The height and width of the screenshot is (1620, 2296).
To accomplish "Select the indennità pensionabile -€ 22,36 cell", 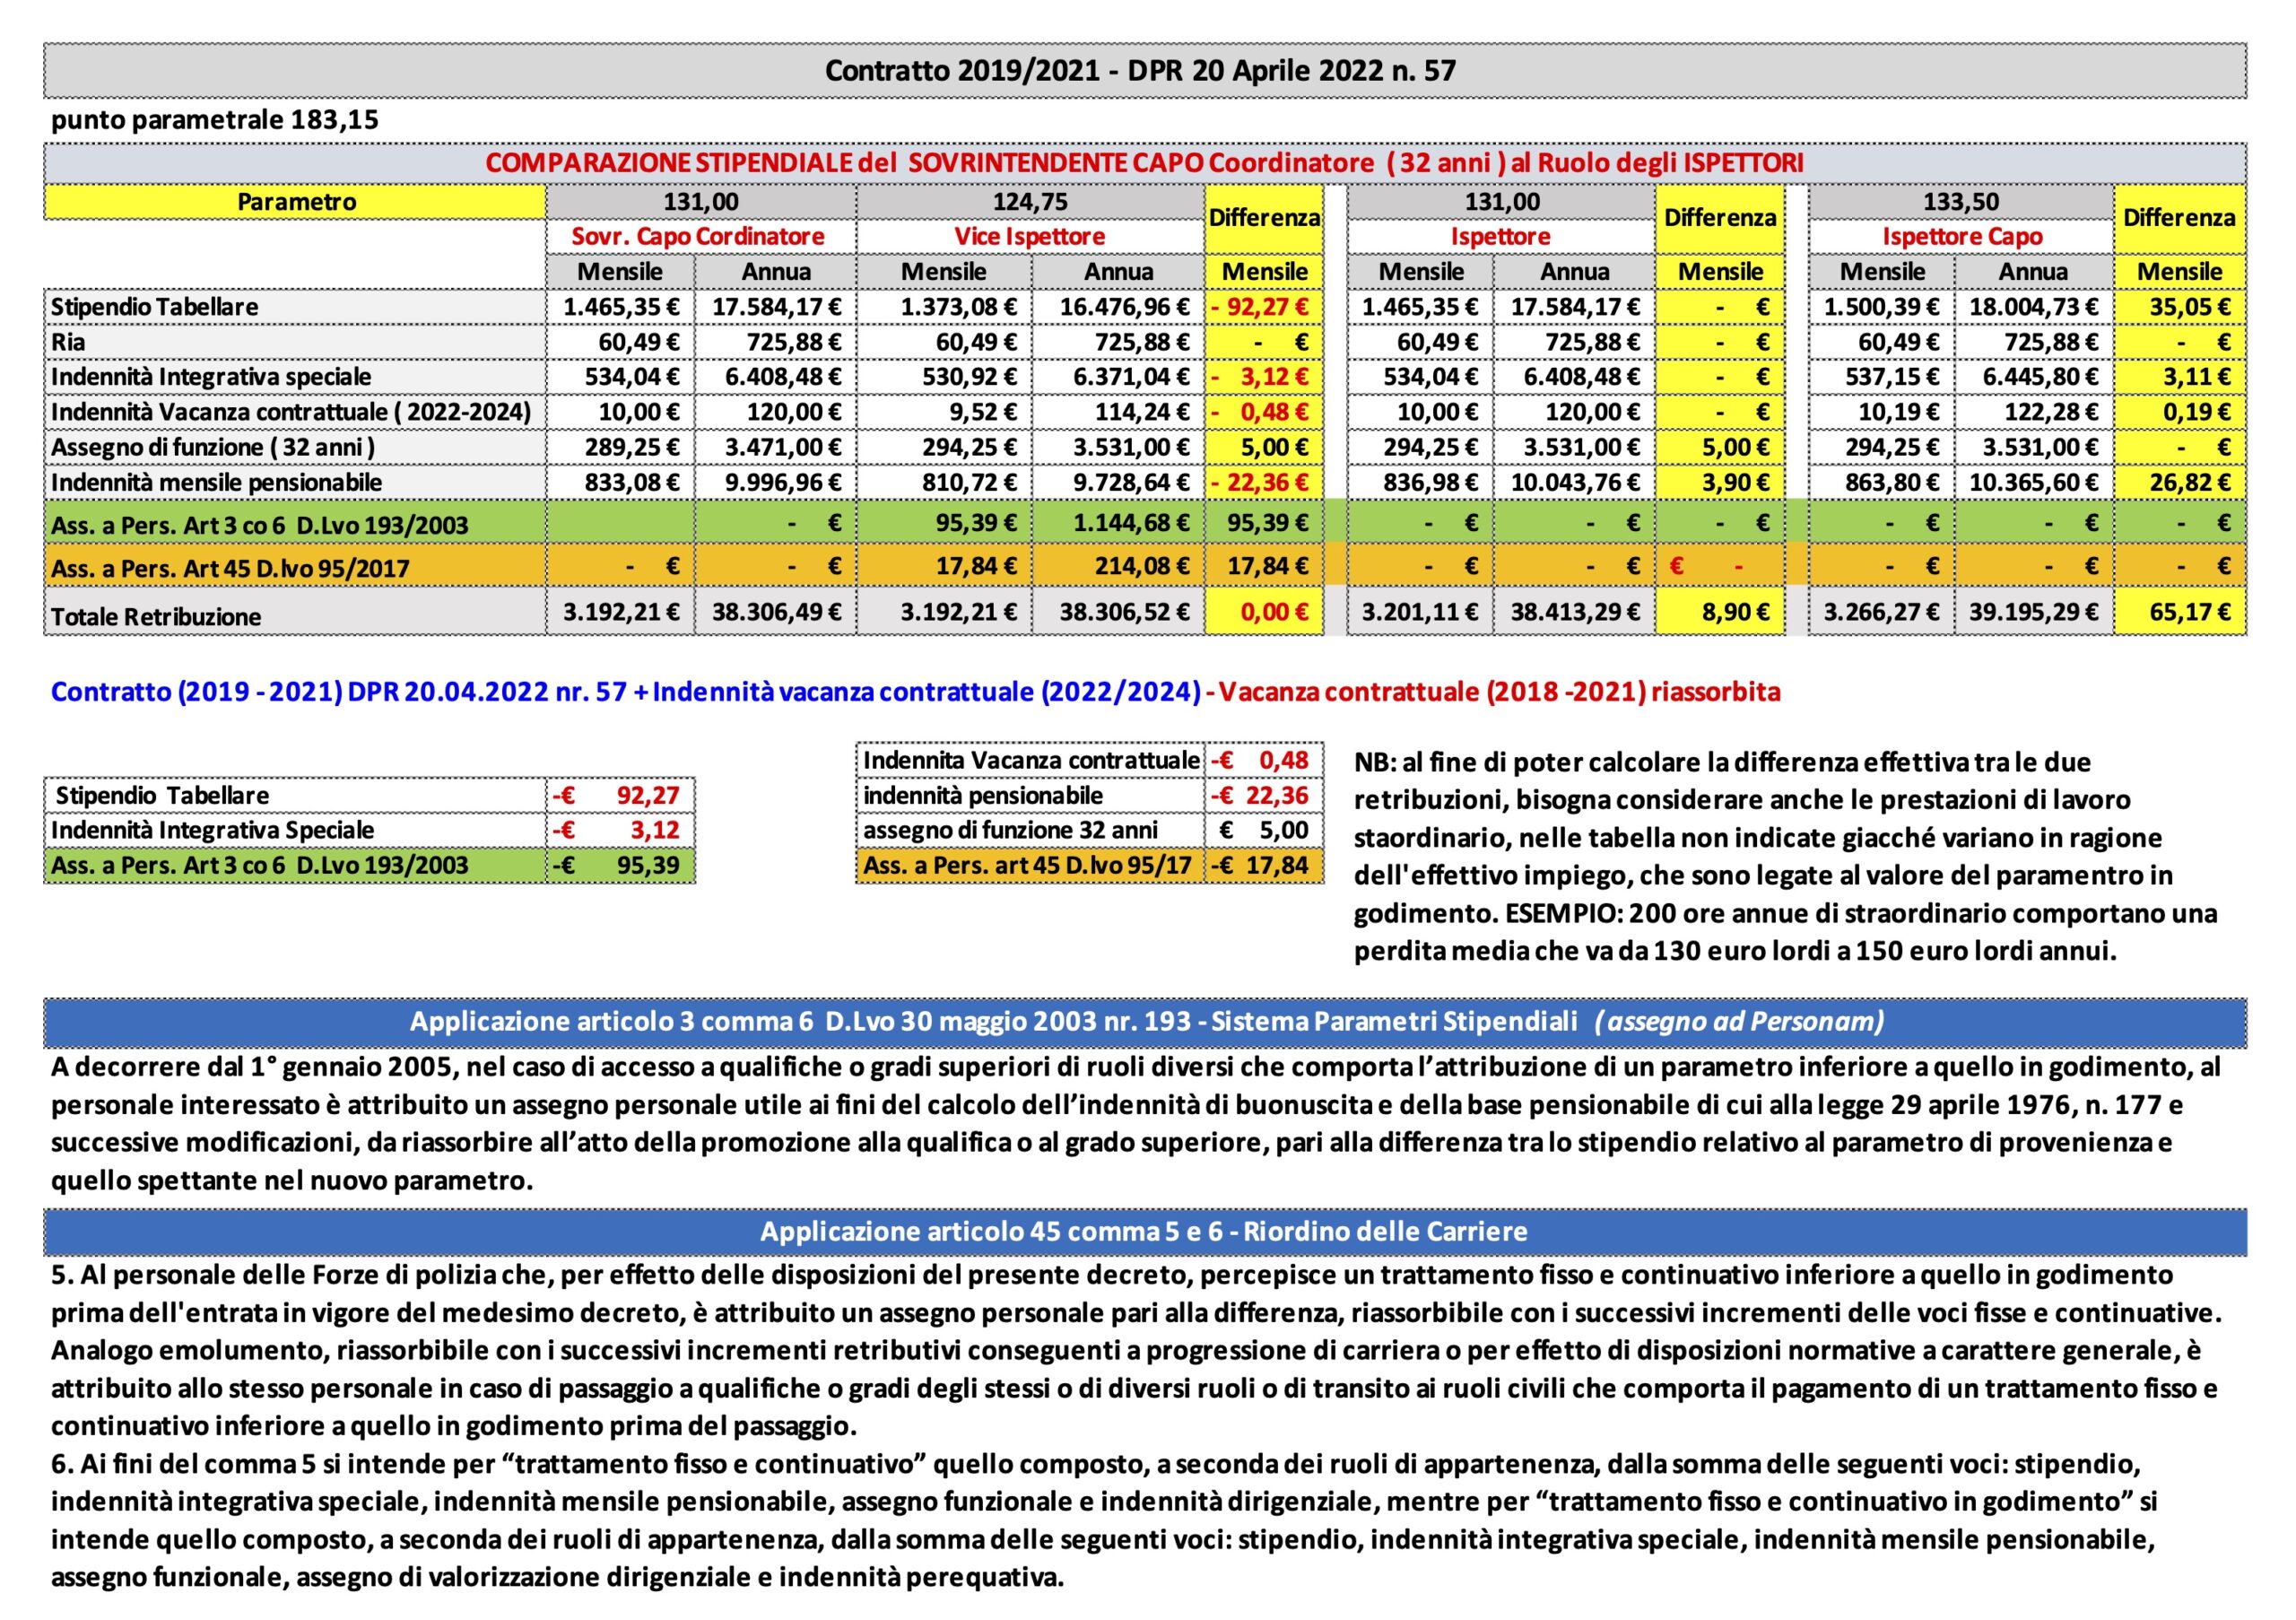I will [1264, 796].
